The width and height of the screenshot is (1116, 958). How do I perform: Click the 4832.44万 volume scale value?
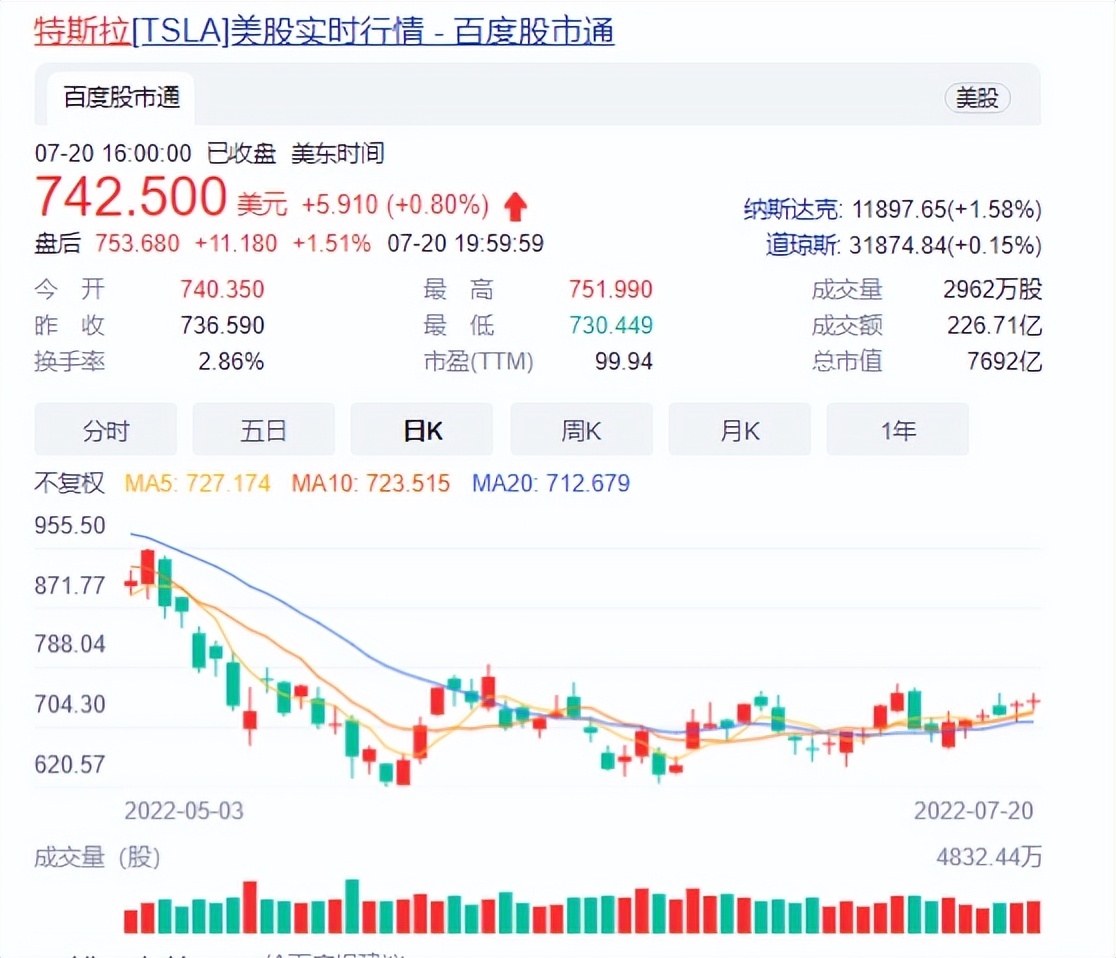click(989, 856)
